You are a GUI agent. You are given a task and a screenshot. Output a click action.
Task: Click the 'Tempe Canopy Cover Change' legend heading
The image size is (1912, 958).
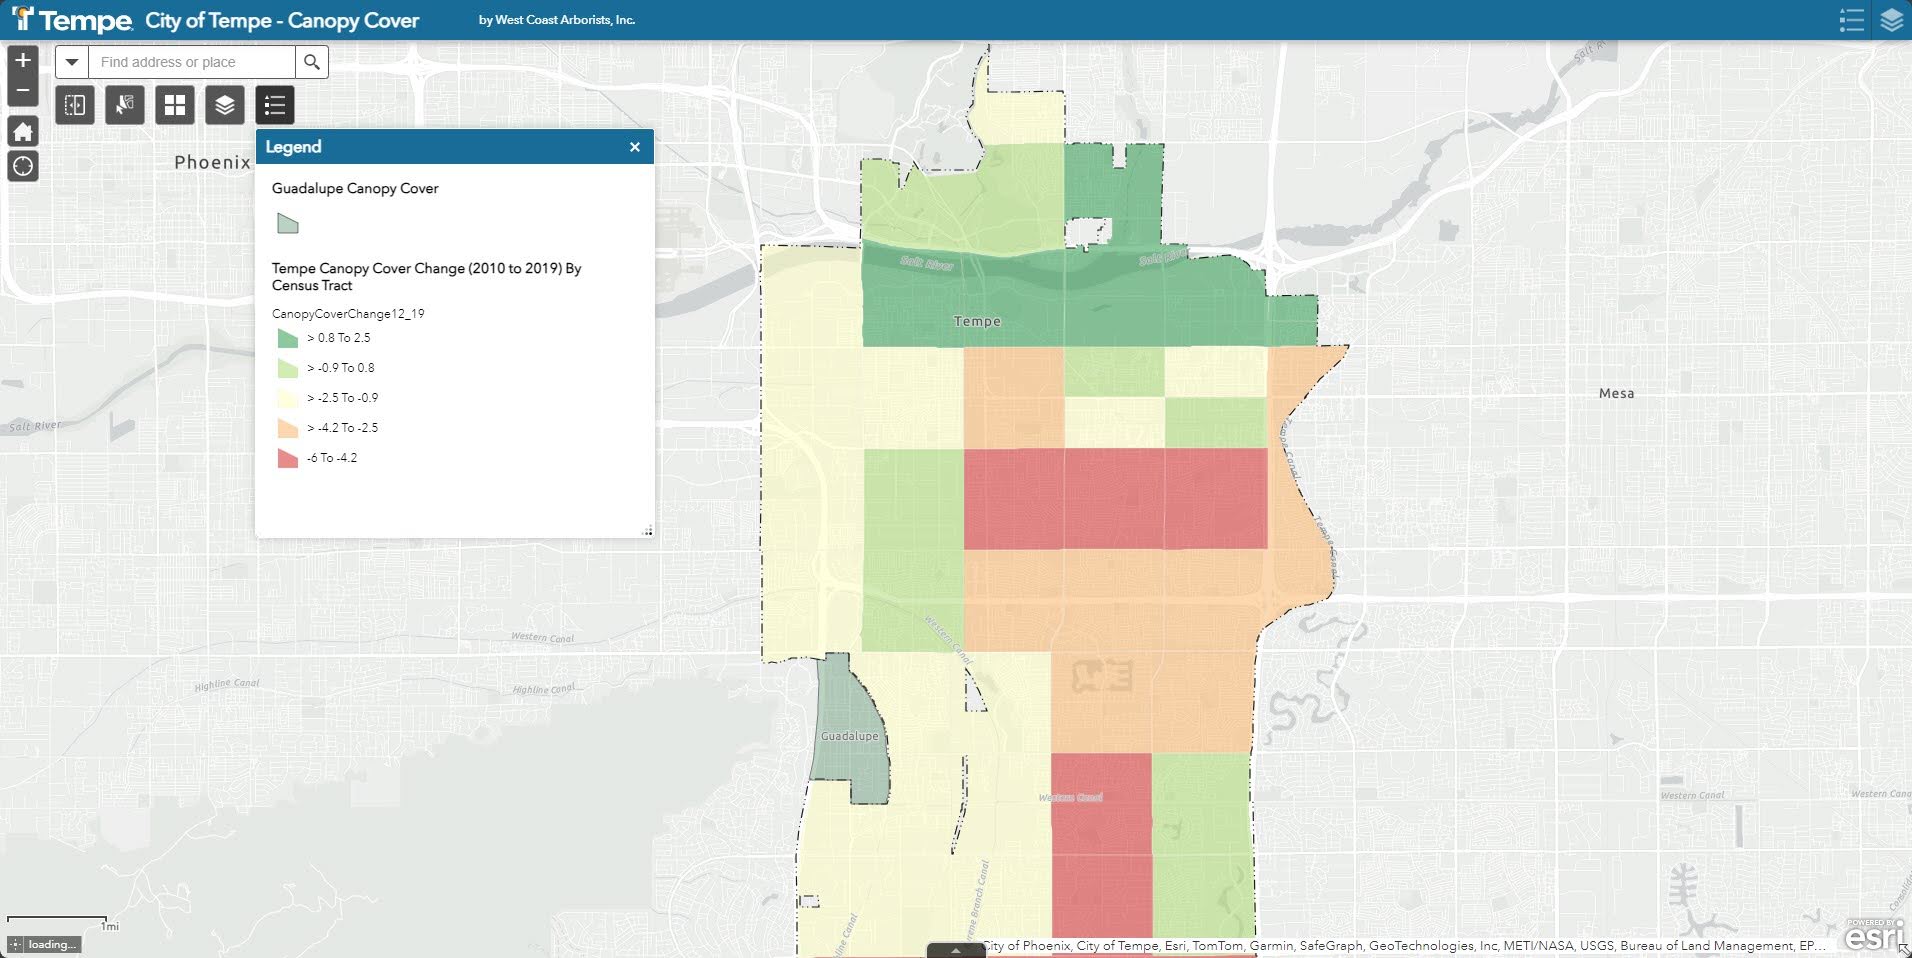coord(426,277)
